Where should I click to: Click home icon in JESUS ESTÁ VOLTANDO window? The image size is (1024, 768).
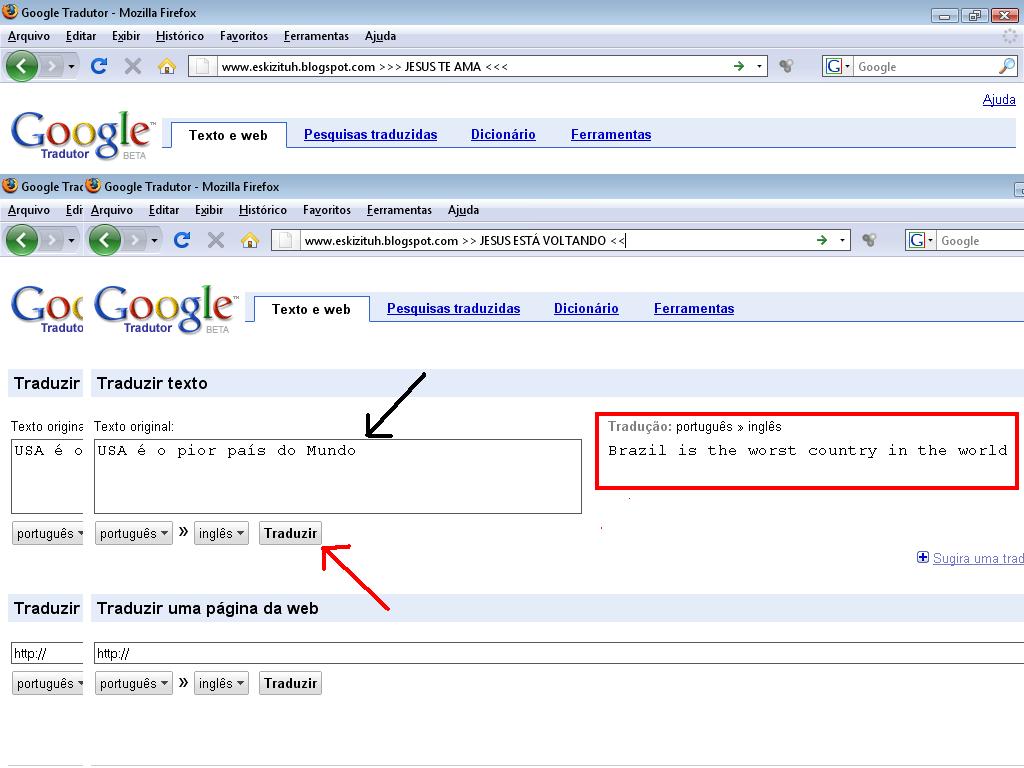point(250,240)
